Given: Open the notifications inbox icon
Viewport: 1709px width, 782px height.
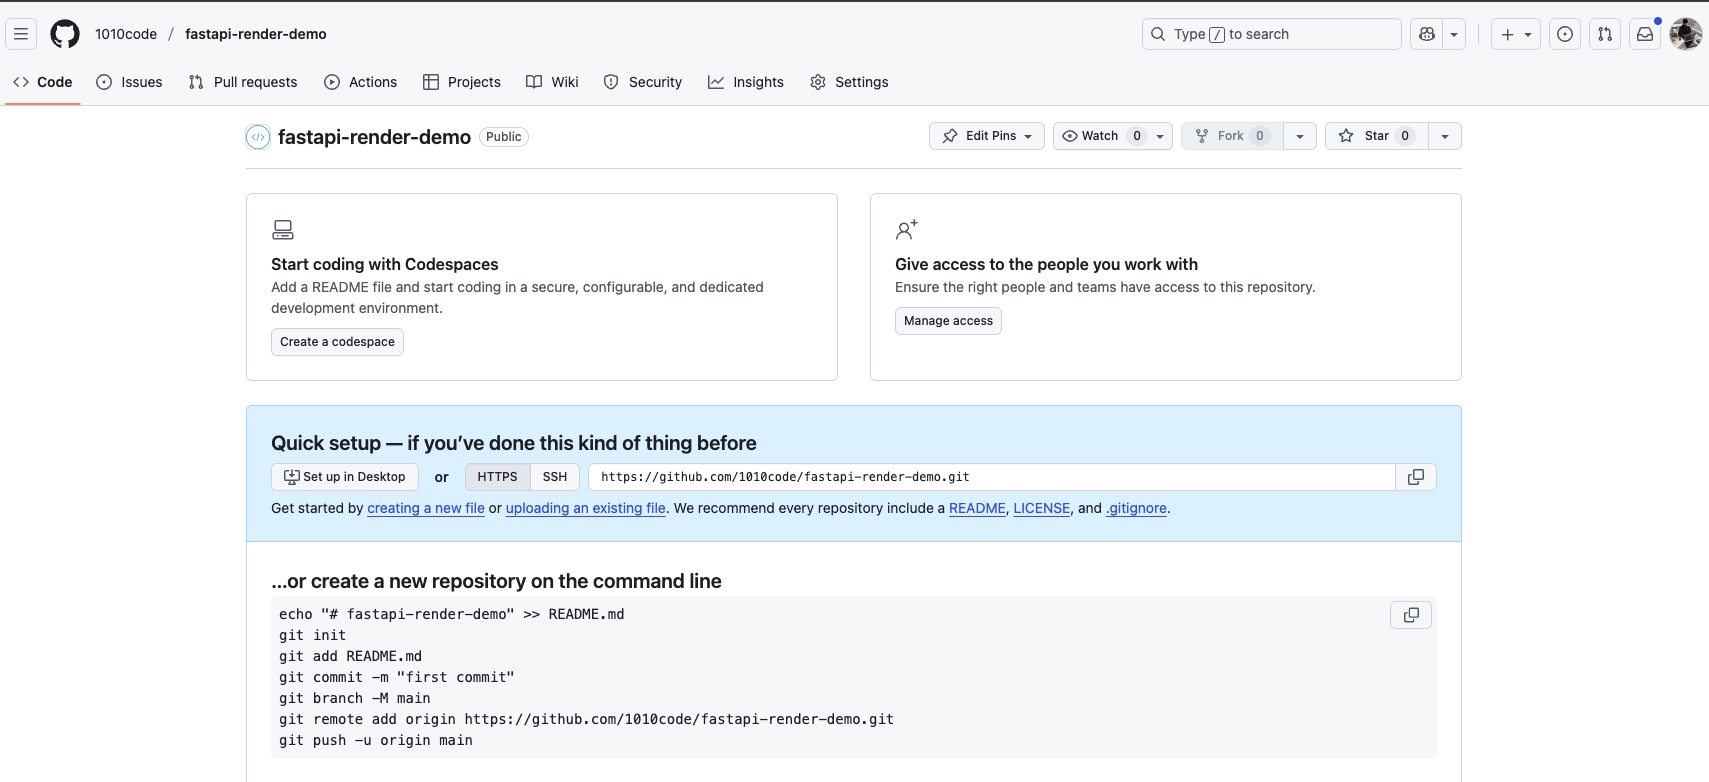Looking at the screenshot, I should tap(1645, 34).
